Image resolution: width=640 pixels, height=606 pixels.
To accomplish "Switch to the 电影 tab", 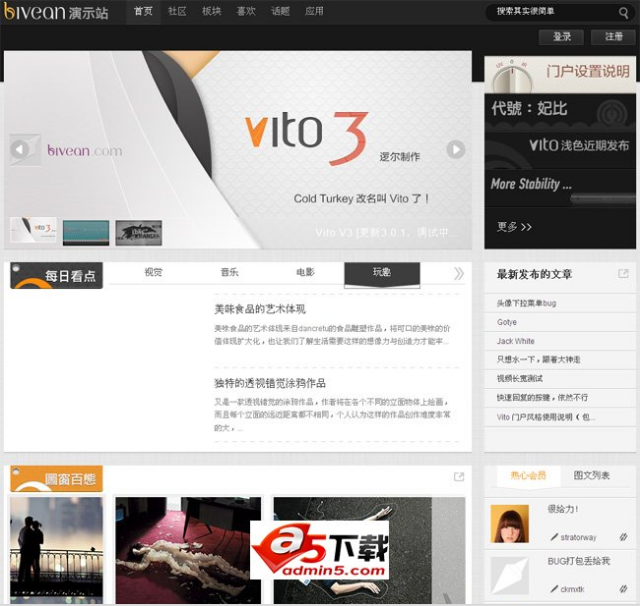I will (x=305, y=272).
